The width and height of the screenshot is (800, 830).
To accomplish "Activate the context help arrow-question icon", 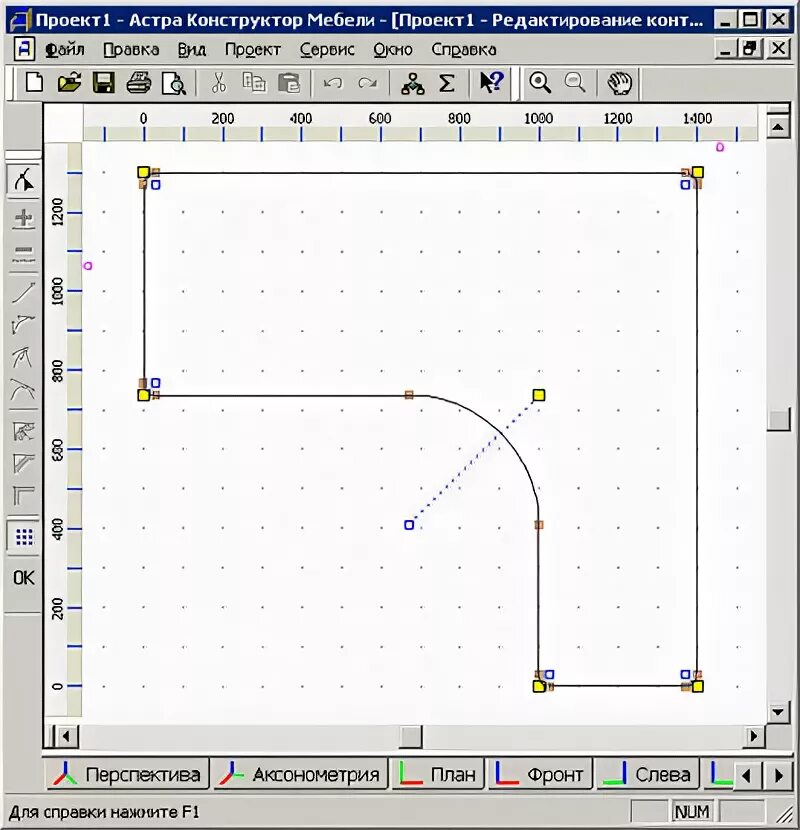I will click(491, 83).
